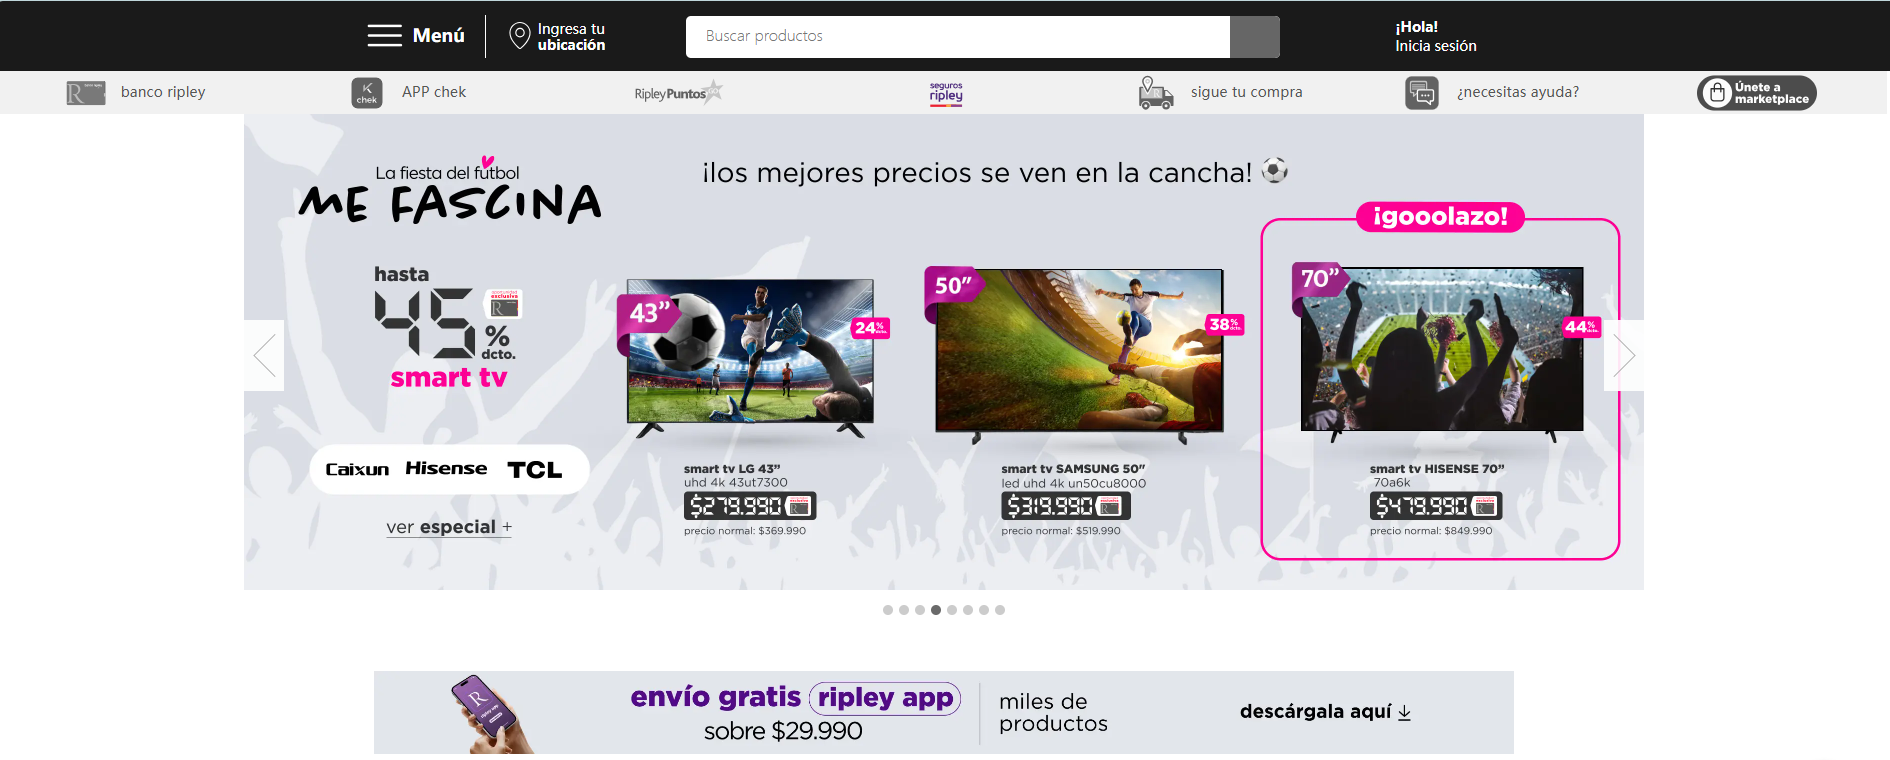Select the fourth carousel dot indicator
The image size is (1890, 760).
click(936, 610)
